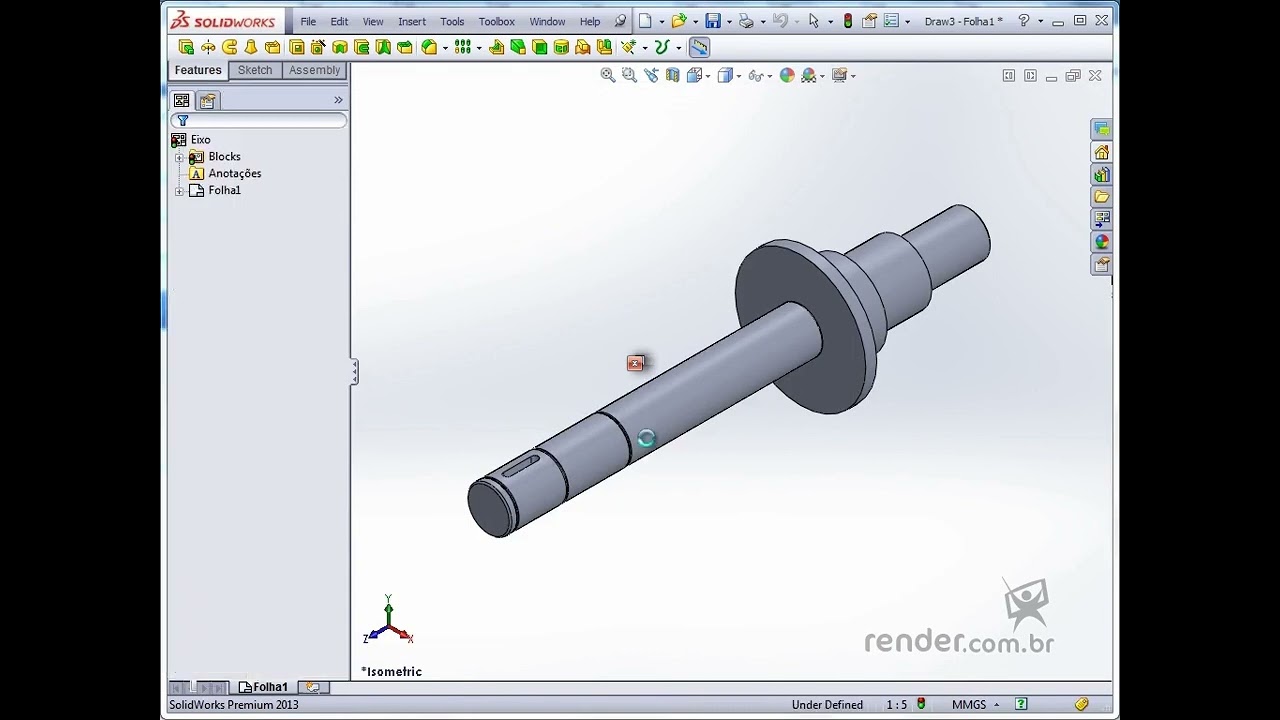Click the Zoom to Fit icon
This screenshot has width=1280, height=720.
(608, 75)
